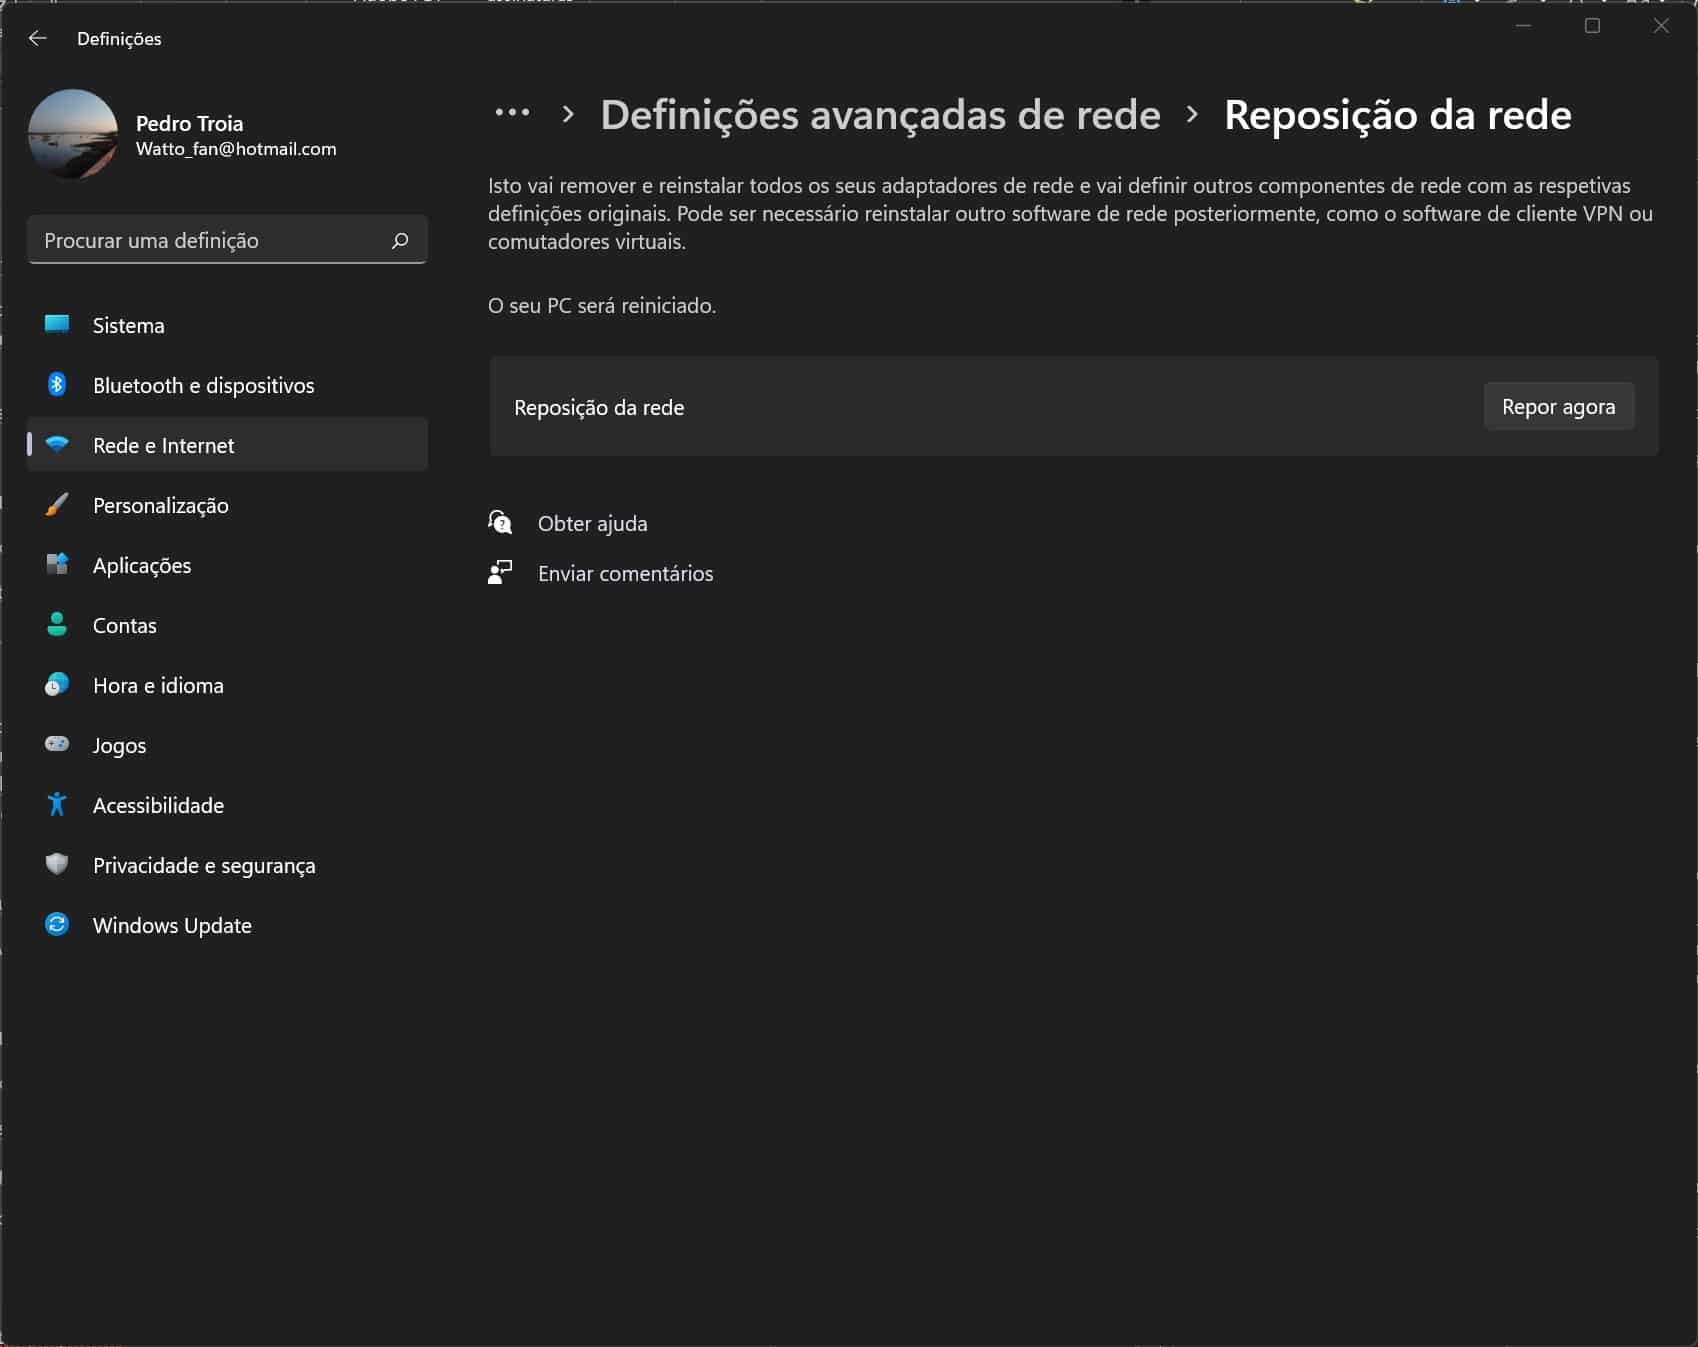
Task: Click the Personalização paintbrush icon
Action: click(57, 505)
